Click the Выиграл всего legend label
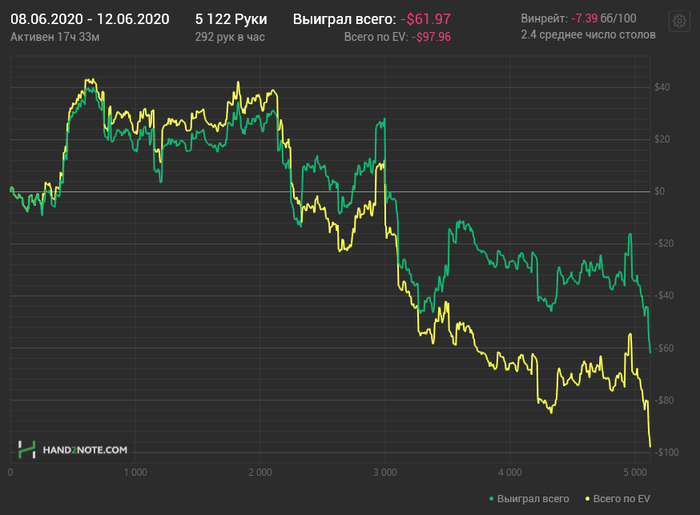The image size is (700, 515). pos(533,498)
